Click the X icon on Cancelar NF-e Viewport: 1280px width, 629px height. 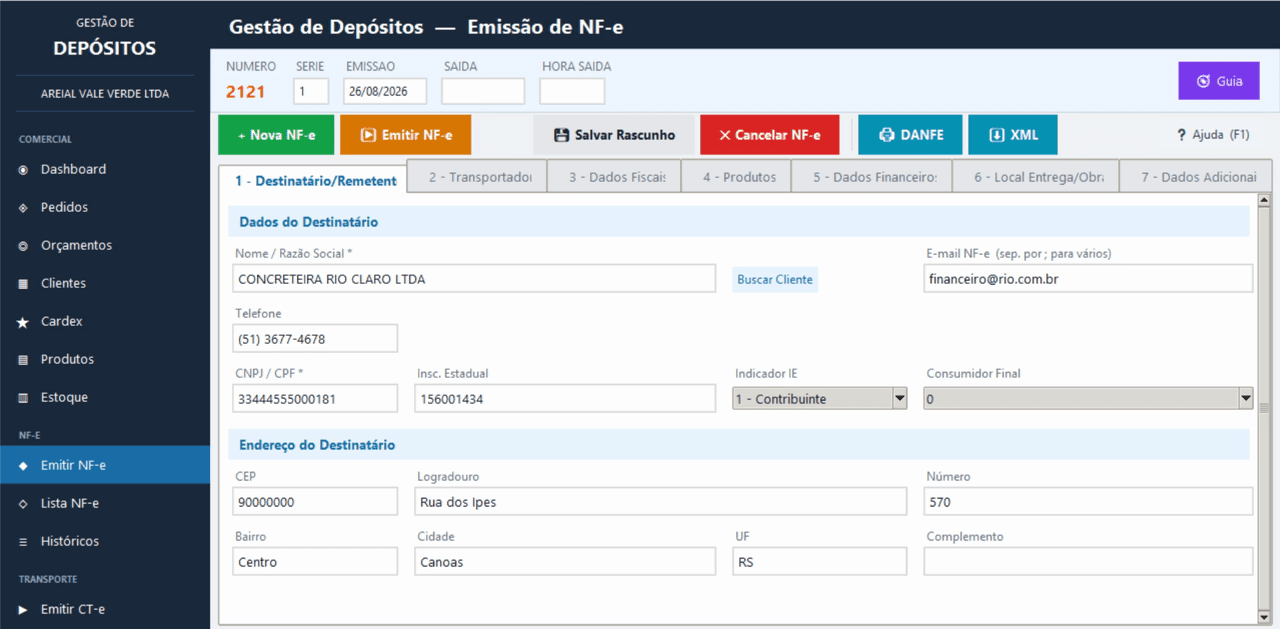[725, 135]
